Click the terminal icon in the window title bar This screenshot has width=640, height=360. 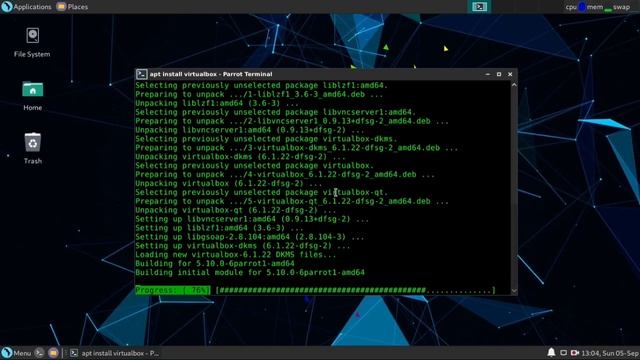point(141,74)
